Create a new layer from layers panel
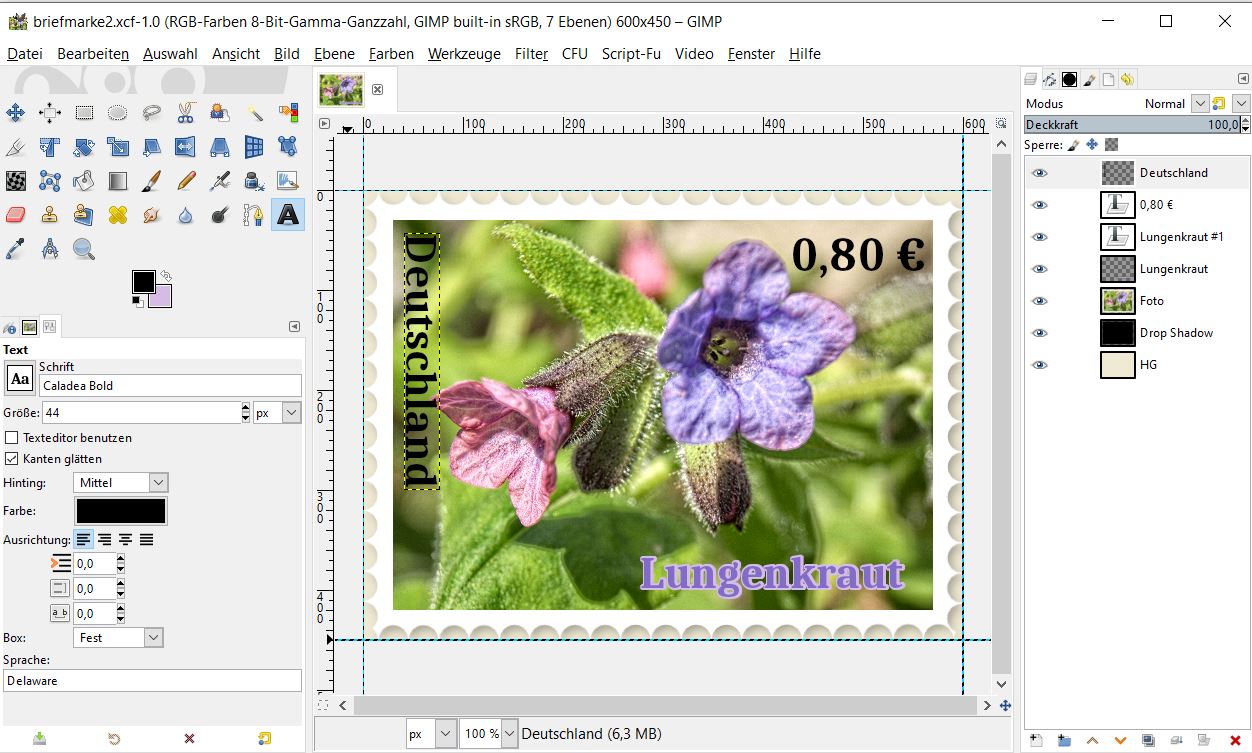 click(x=1036, y=740)
